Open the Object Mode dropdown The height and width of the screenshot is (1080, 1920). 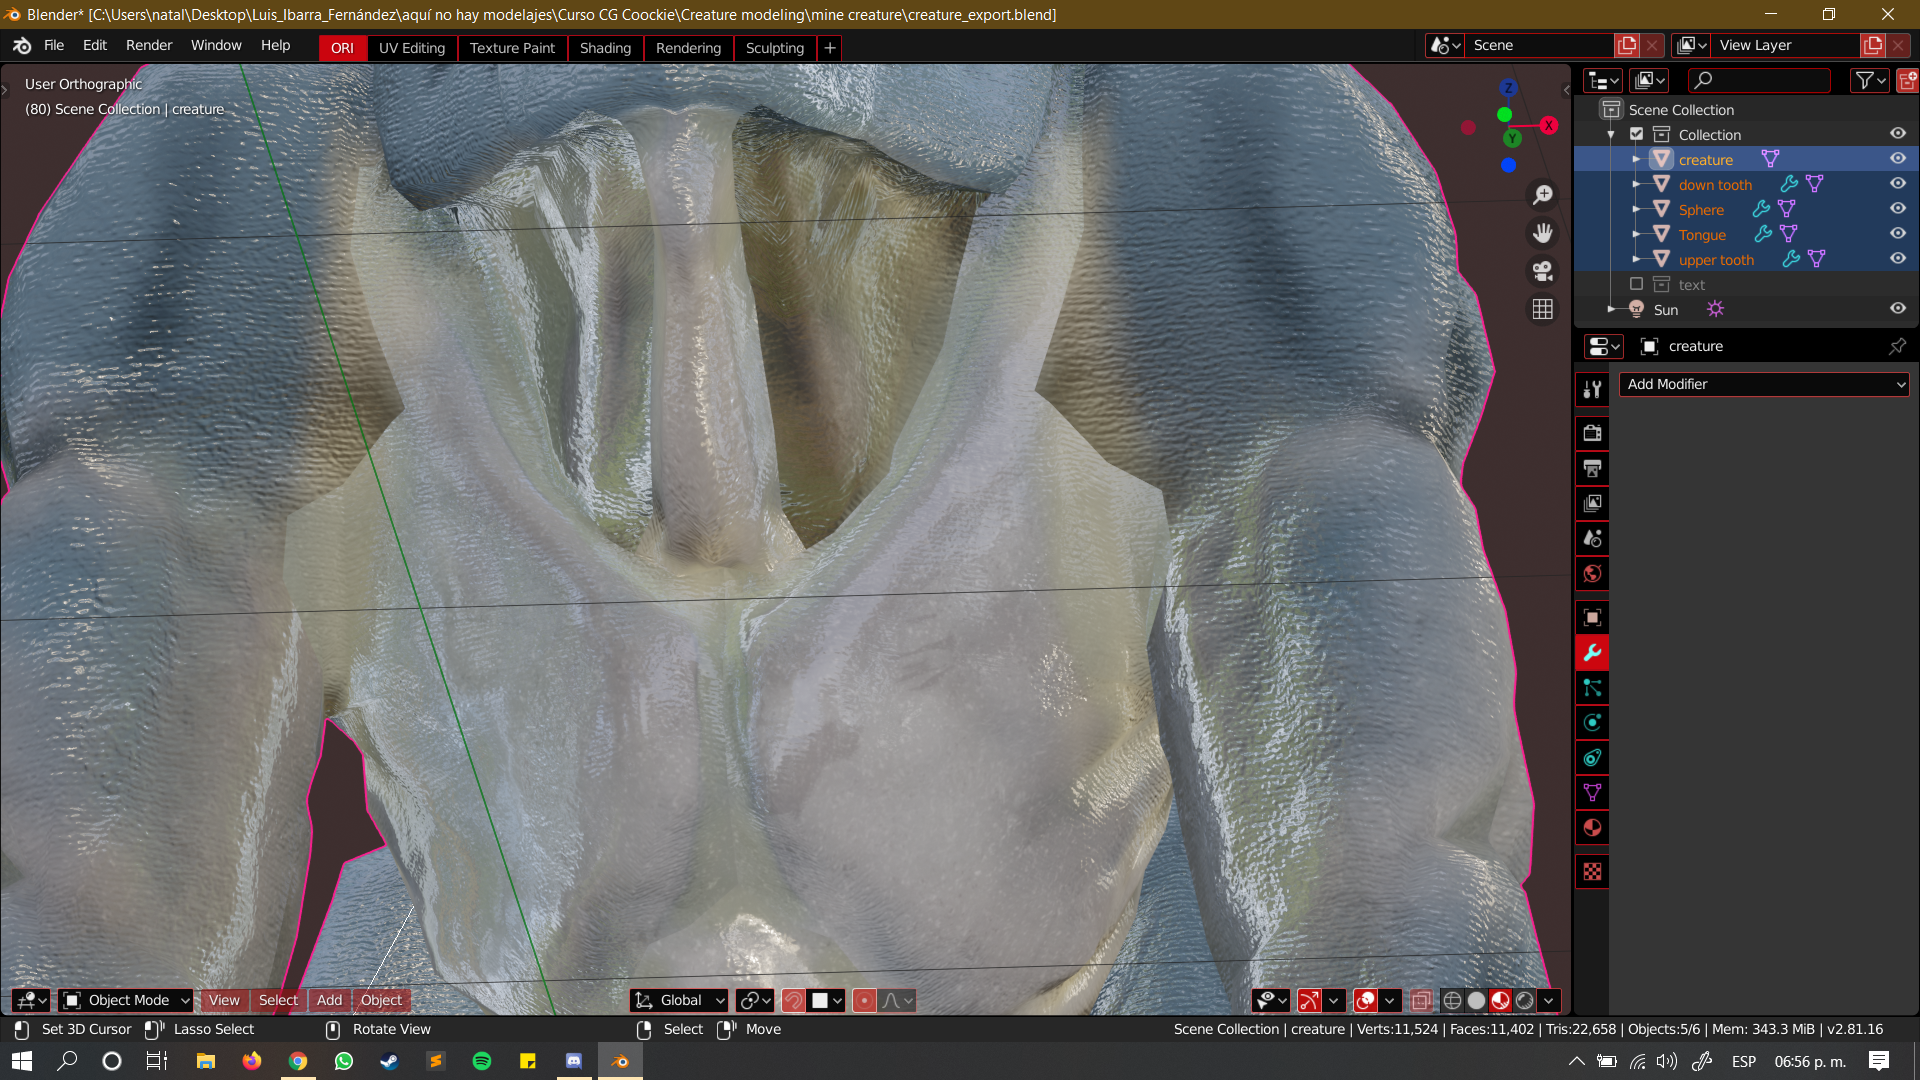pos(126,1000)
